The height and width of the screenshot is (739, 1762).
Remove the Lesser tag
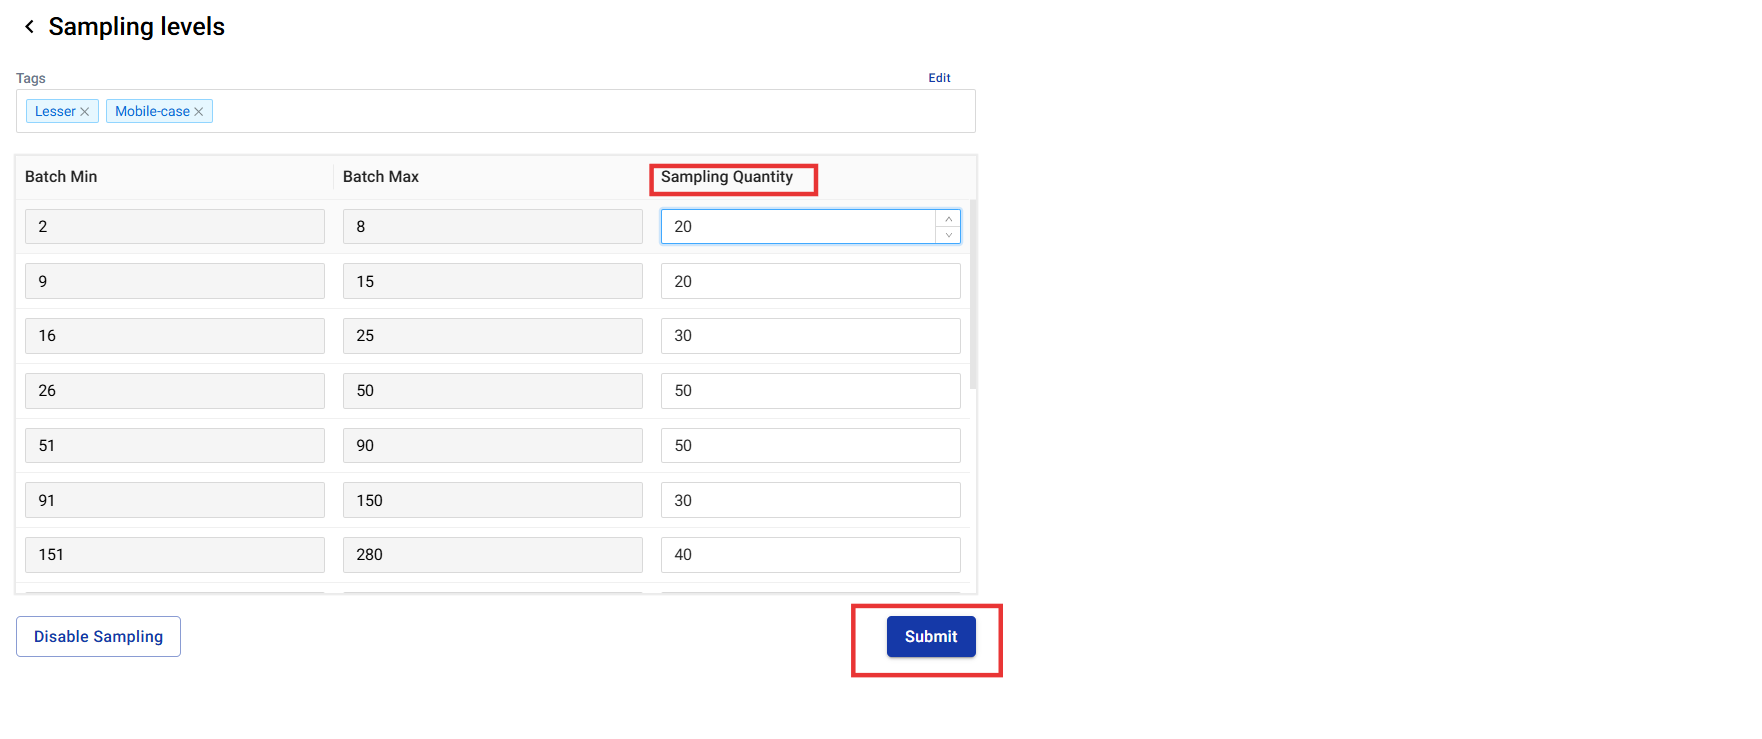pyautogui.click(x=85, y=112)
